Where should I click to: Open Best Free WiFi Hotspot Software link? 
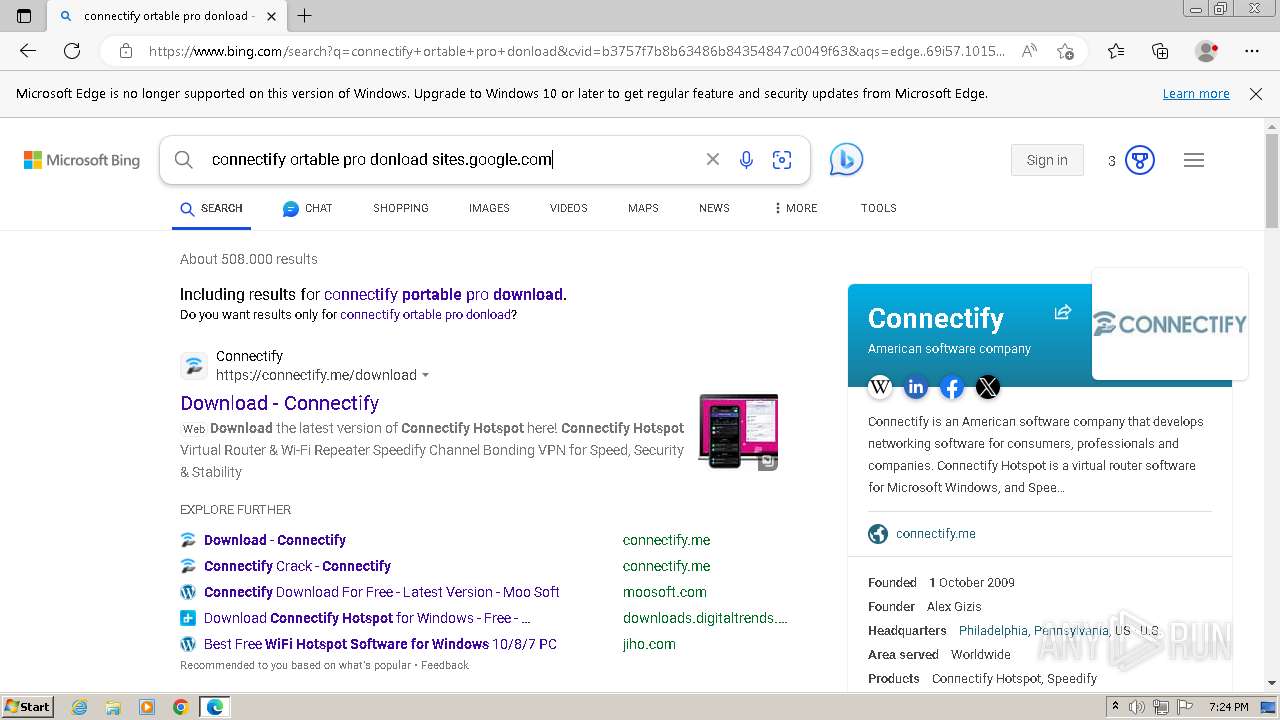click(x=380, y=644)
